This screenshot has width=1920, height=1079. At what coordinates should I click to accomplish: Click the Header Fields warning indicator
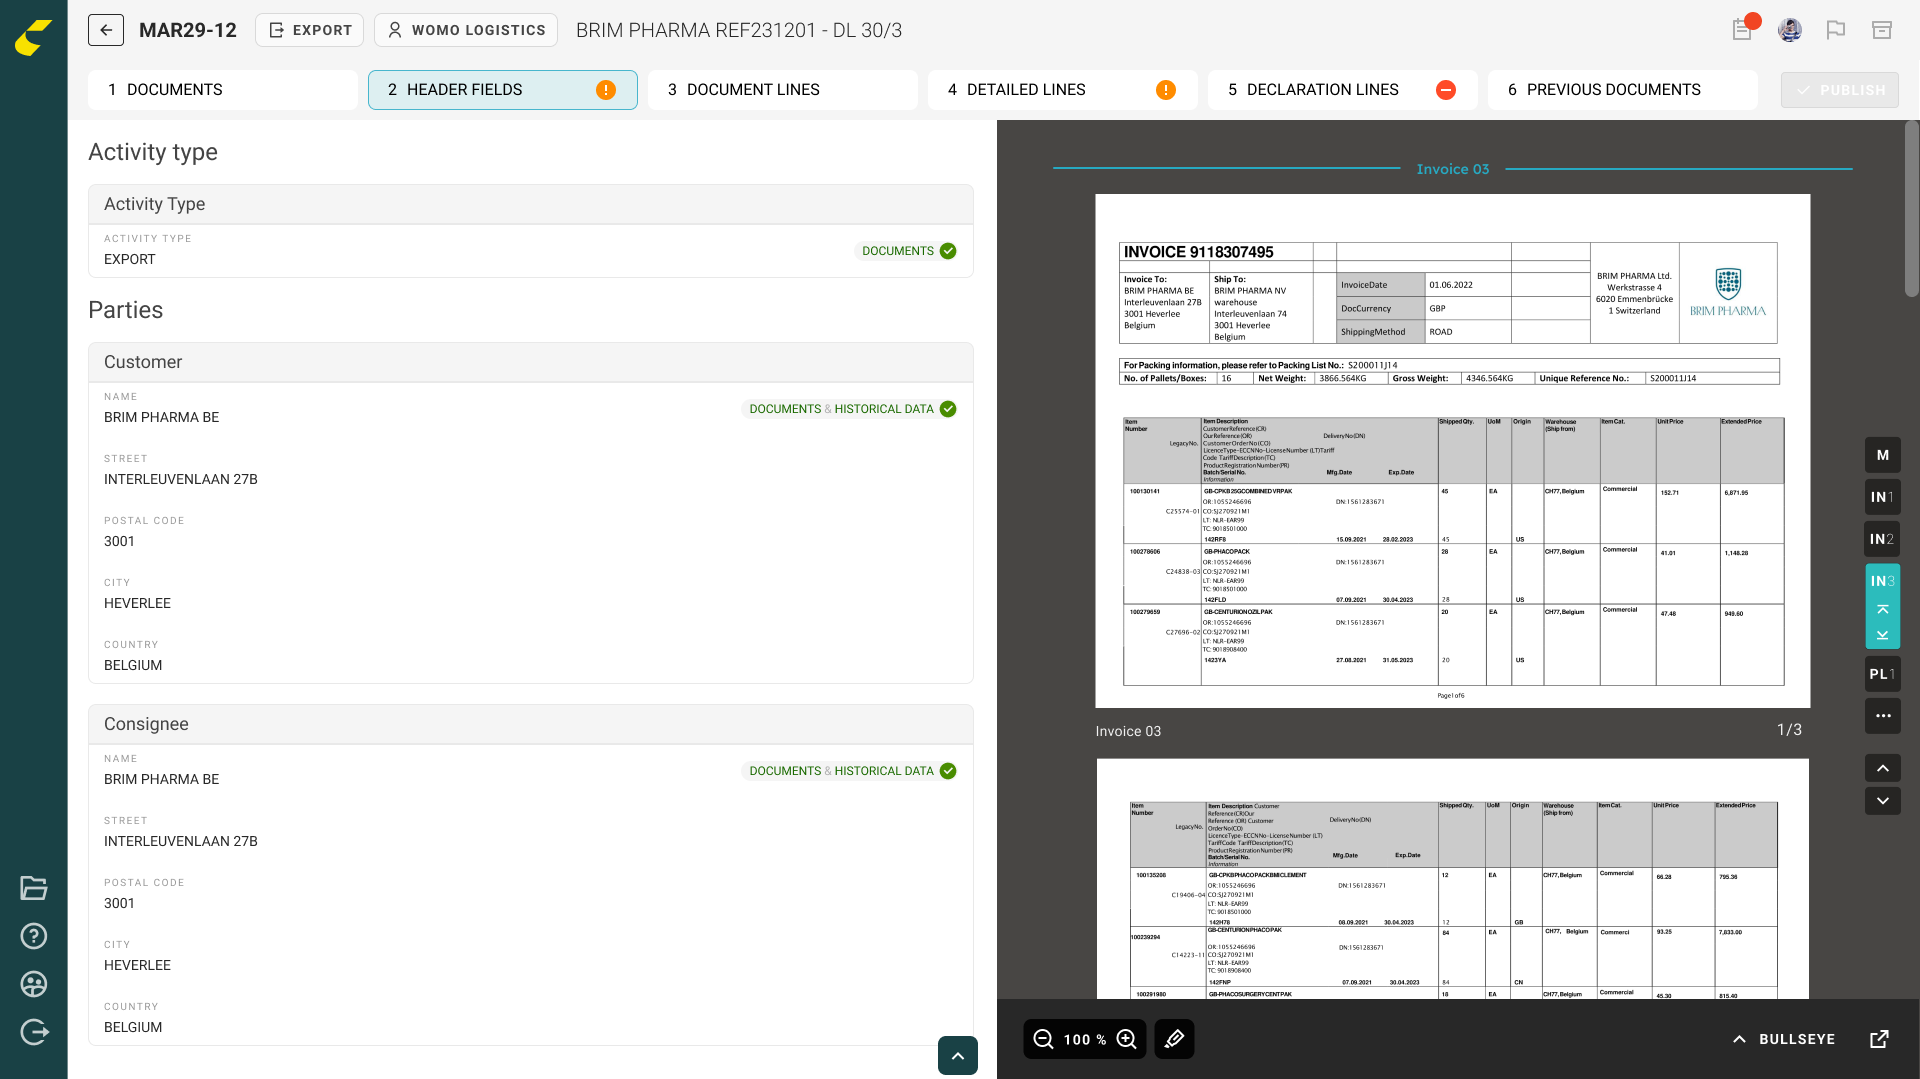[x=606, y=90]
